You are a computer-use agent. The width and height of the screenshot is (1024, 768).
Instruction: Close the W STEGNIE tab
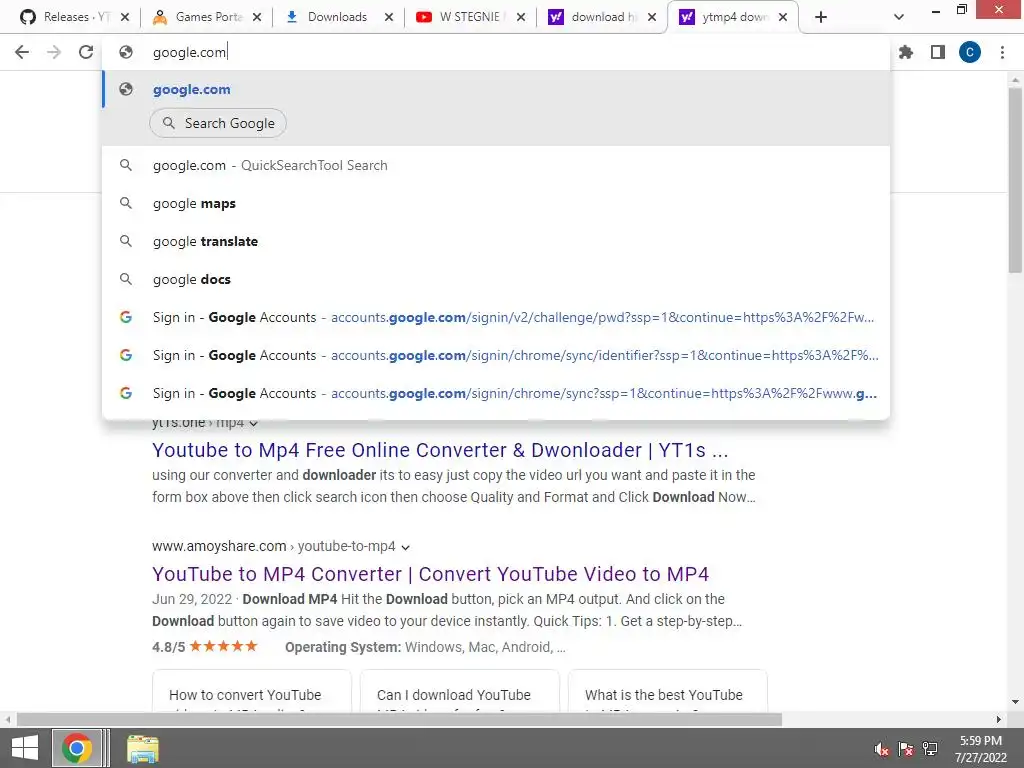click(x=521, y=17)
